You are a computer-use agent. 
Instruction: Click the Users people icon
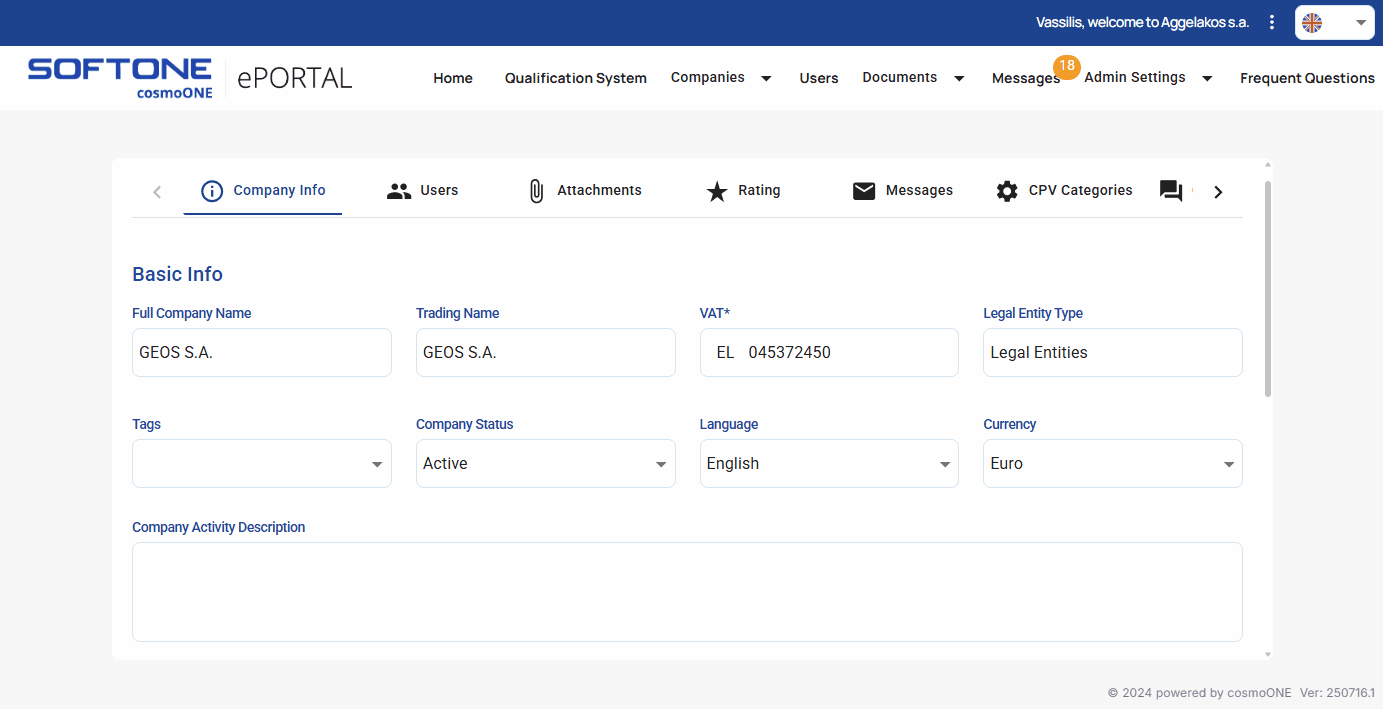[399, 191]
